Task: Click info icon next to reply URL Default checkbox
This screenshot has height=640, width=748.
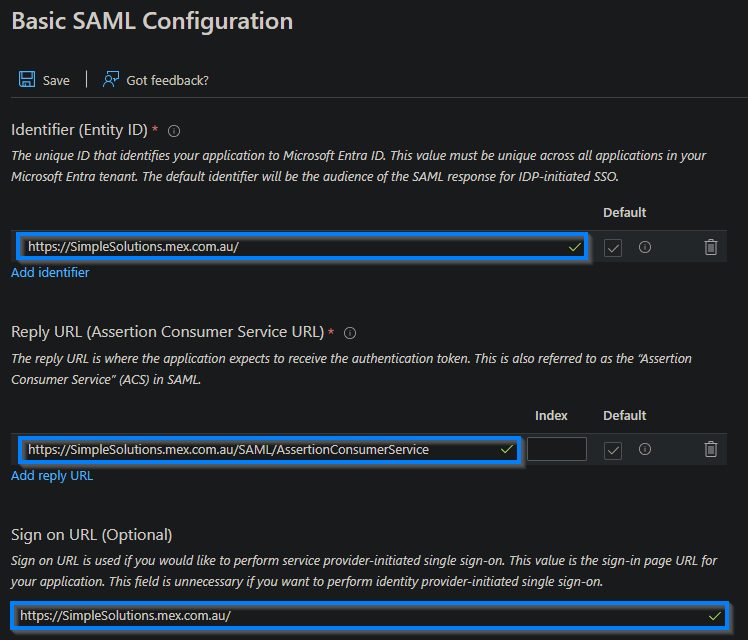Action: pyautogui.click(x=645, y=450)
